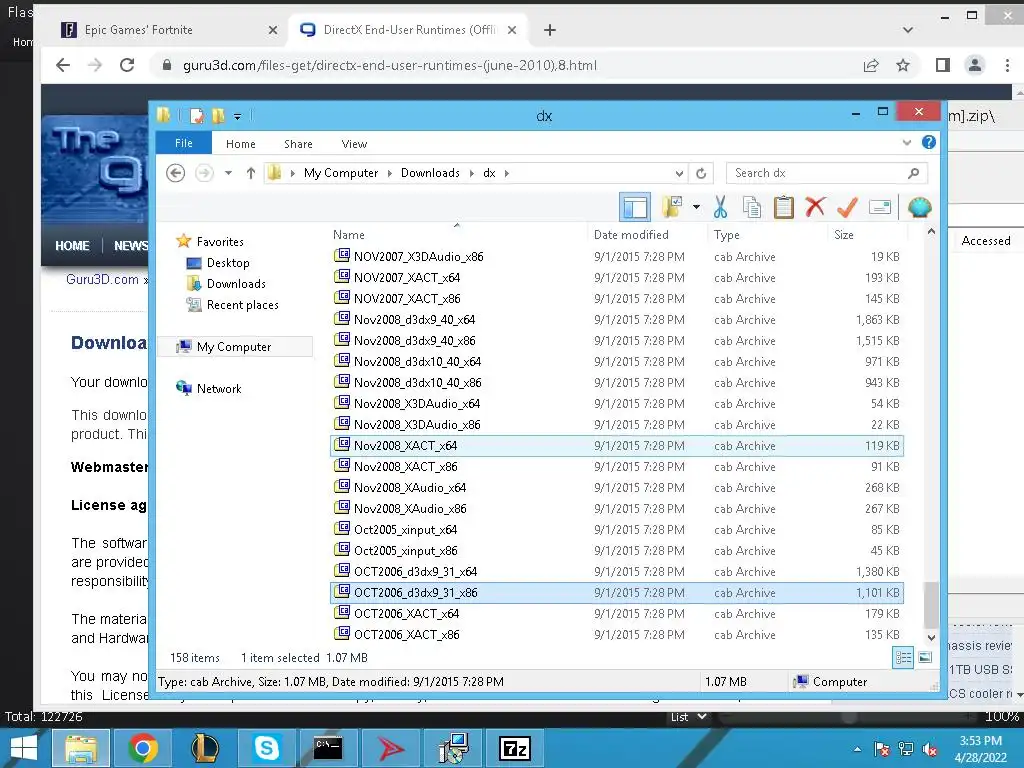Switch to large icons view icon
Image resolution: width=1024 pixels, height=768 pixels.
point(925,658)
